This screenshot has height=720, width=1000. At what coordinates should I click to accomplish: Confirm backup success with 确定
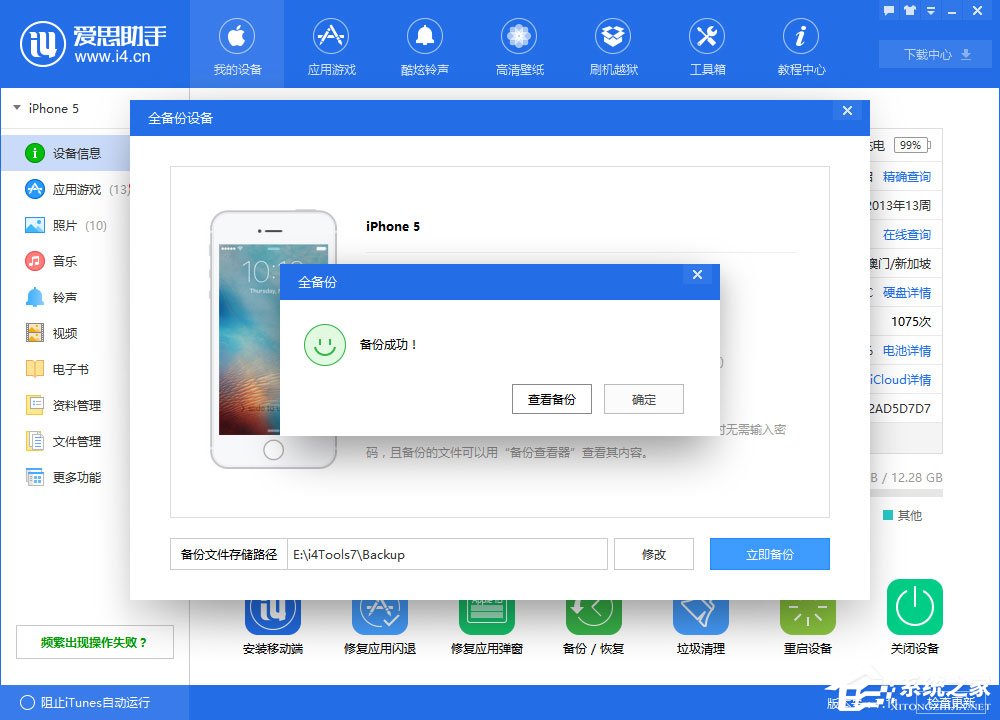point(643,399)
